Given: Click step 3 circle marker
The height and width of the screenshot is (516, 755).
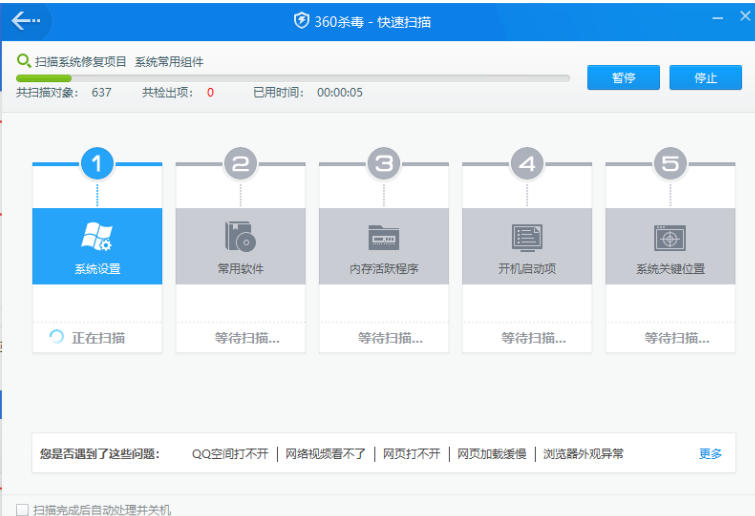Looking at the screenshot, I should pos(384,164).
